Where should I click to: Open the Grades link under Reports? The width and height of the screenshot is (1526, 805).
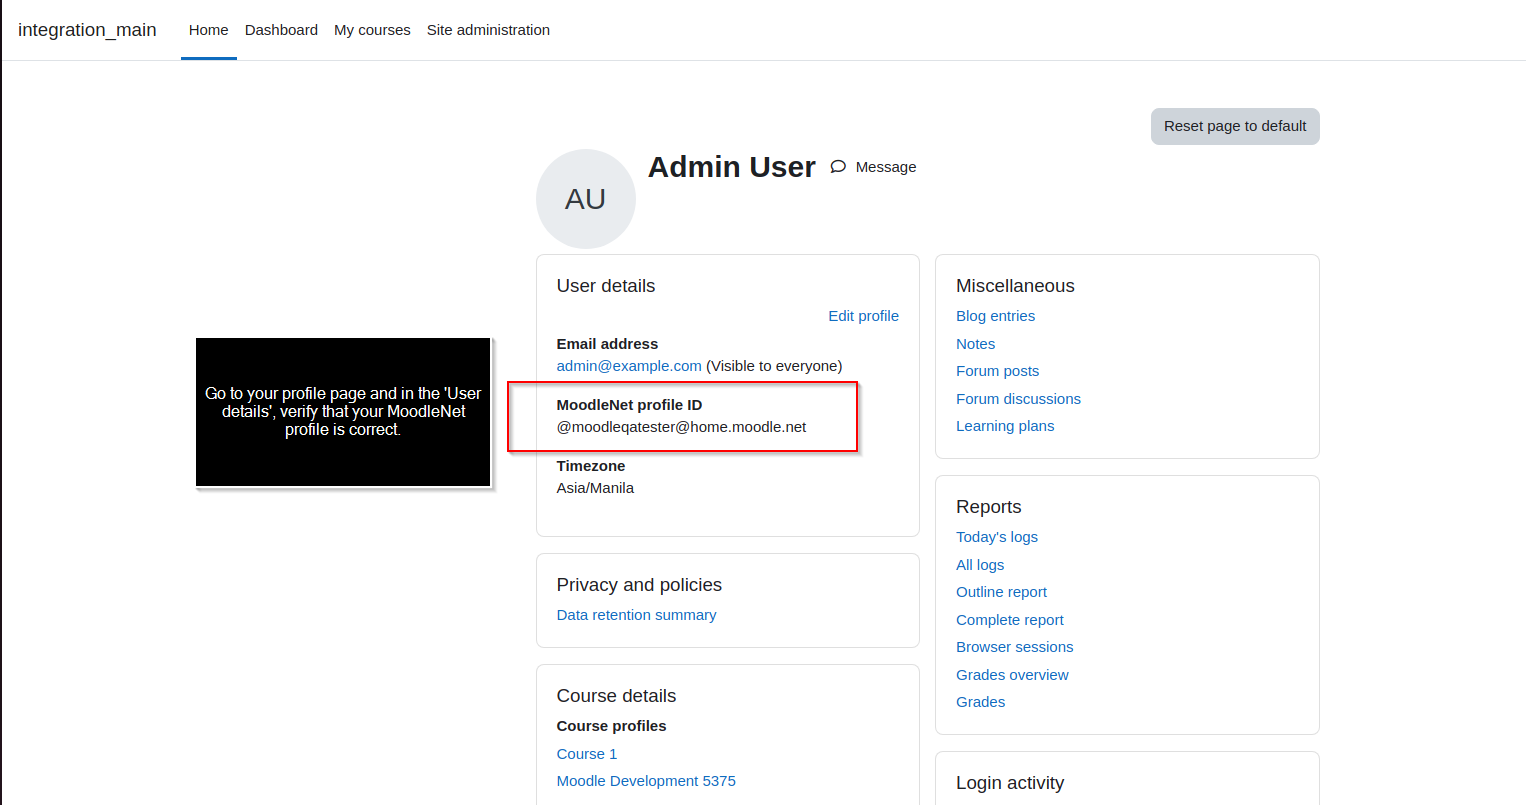(x=980, y=702)
